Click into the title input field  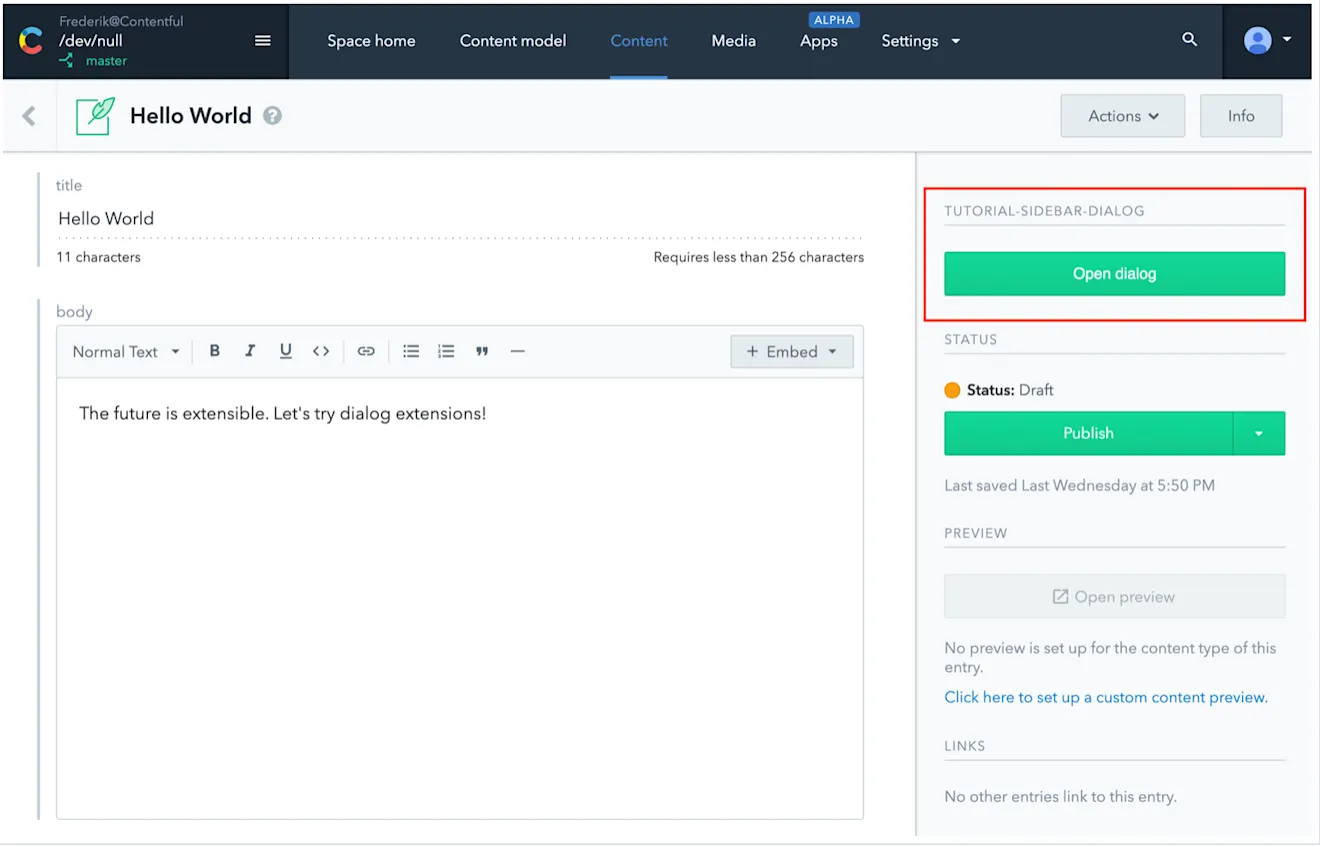[460, 218]
